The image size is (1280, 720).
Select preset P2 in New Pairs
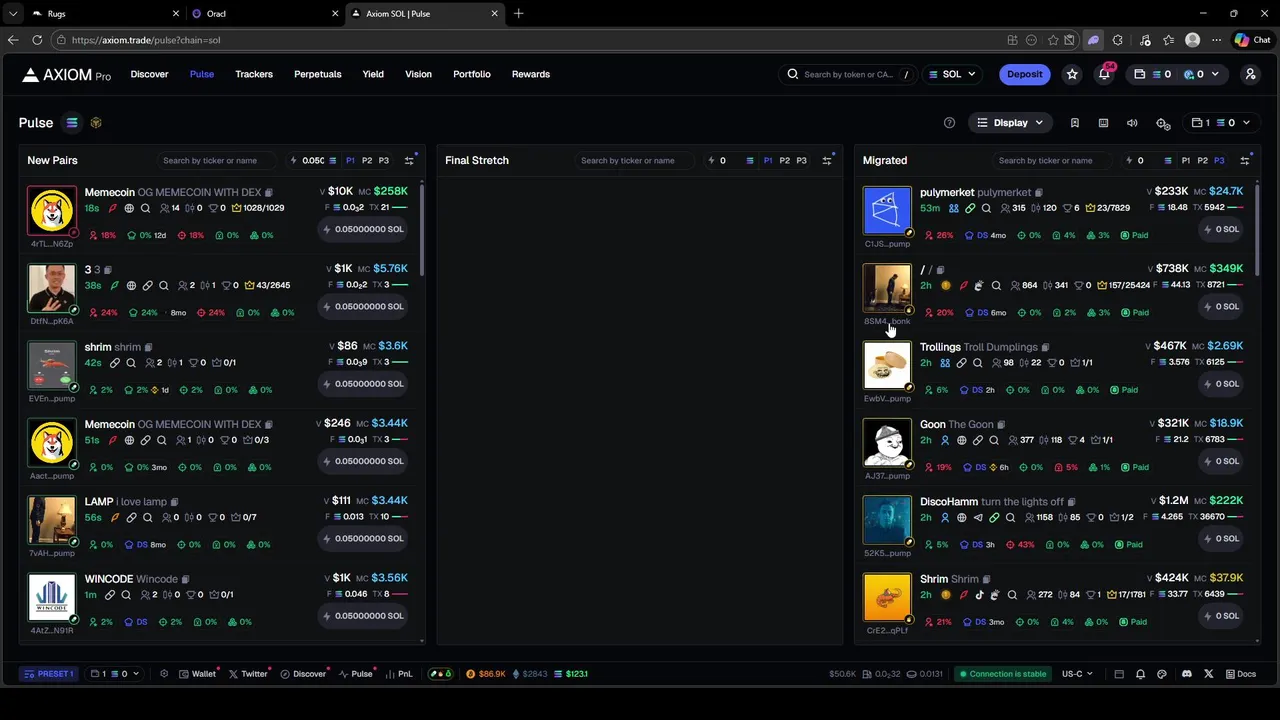[x=367, y=160]
